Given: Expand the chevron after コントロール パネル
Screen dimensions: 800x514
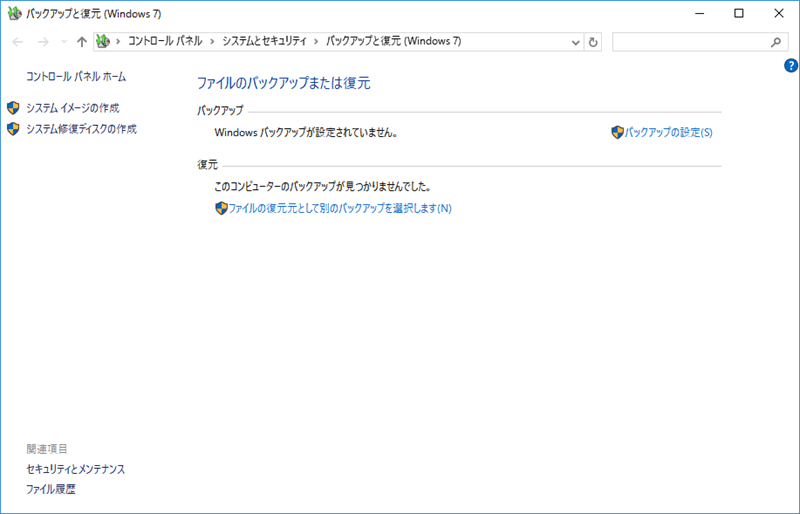Looking at the screenshot, I should tap(213, 41).
